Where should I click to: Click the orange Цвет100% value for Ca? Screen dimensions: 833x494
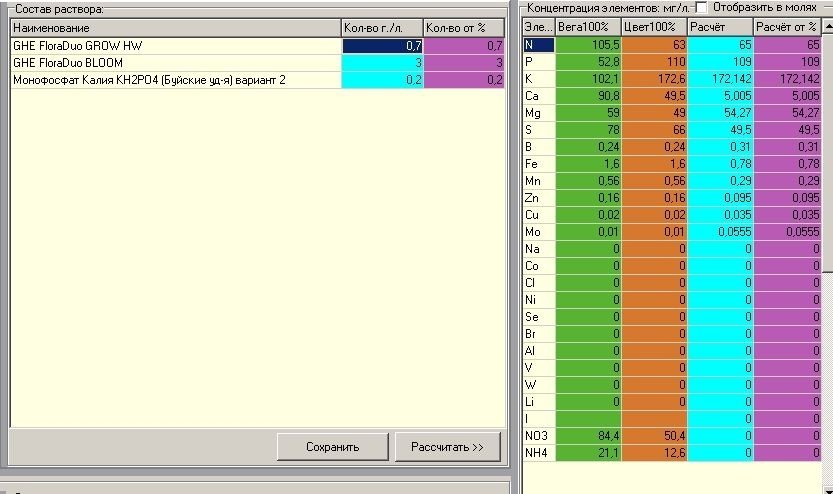click(654, 96)
